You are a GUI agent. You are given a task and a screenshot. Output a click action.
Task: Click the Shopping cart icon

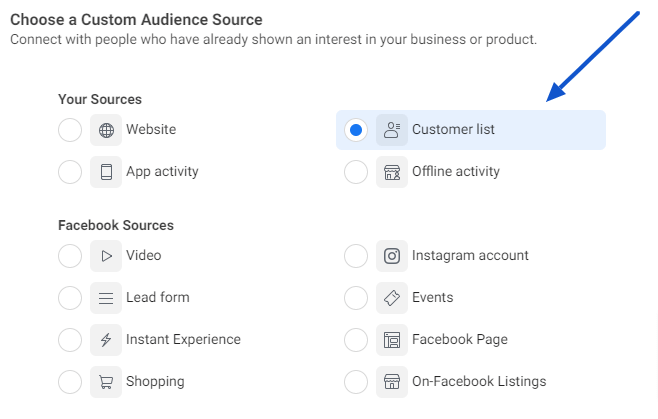(x=106, y=382)
